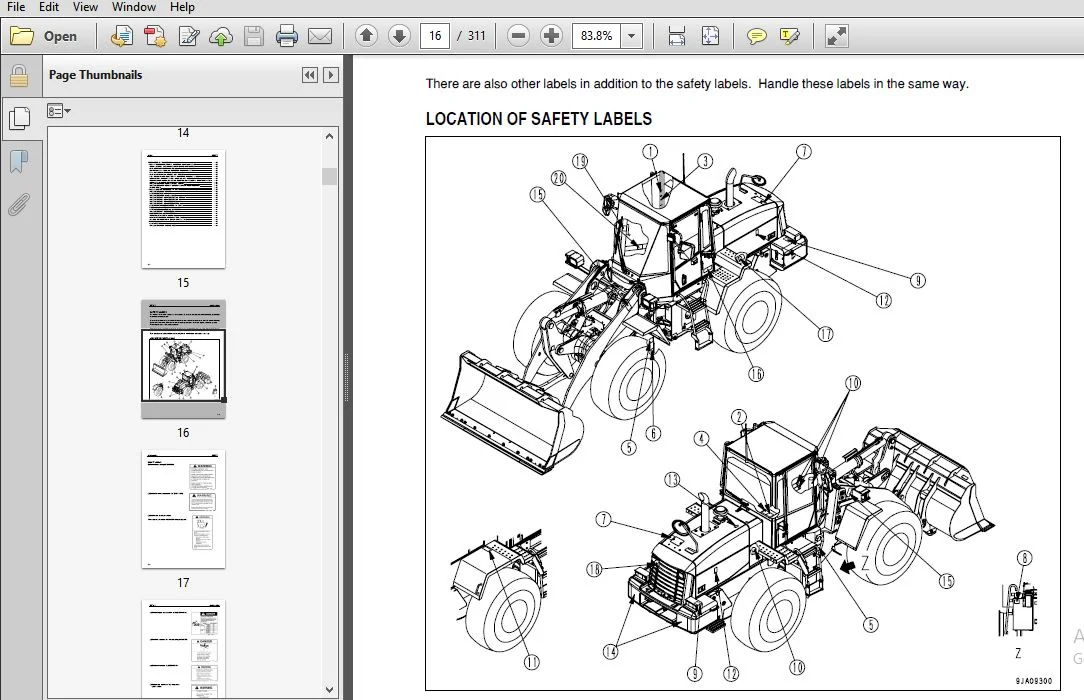Select the Page Thumbnails panel icon

click(x=19, y=118)
